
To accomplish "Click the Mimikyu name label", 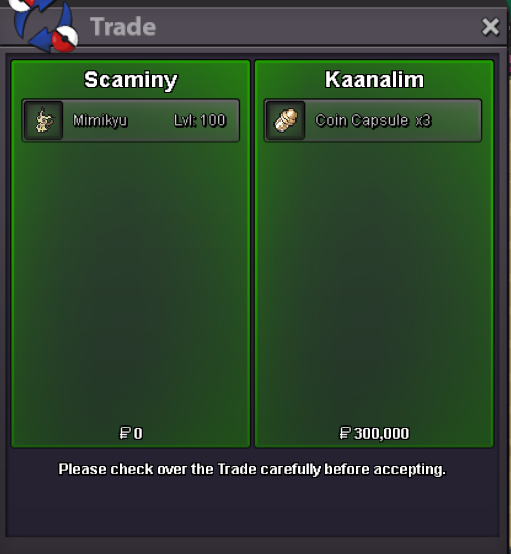I will [100, 121].
